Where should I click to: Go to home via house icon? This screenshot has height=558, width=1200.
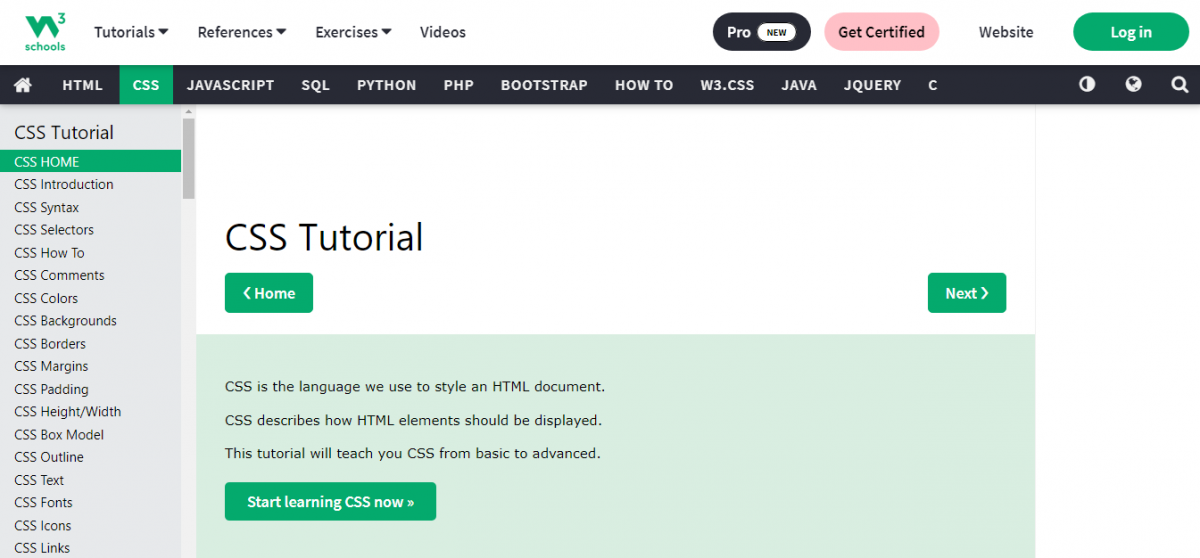point(23,85)
